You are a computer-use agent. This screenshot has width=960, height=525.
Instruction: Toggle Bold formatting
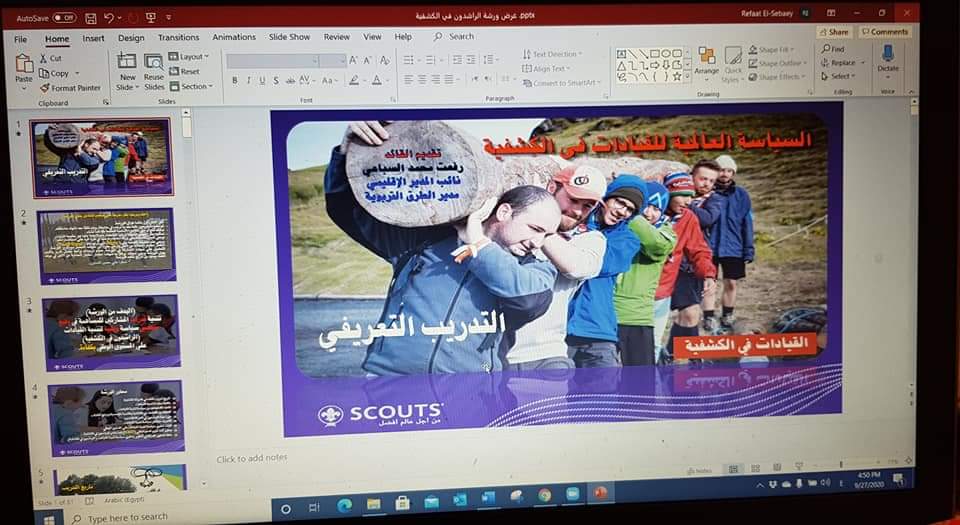(x=234, y=80)
